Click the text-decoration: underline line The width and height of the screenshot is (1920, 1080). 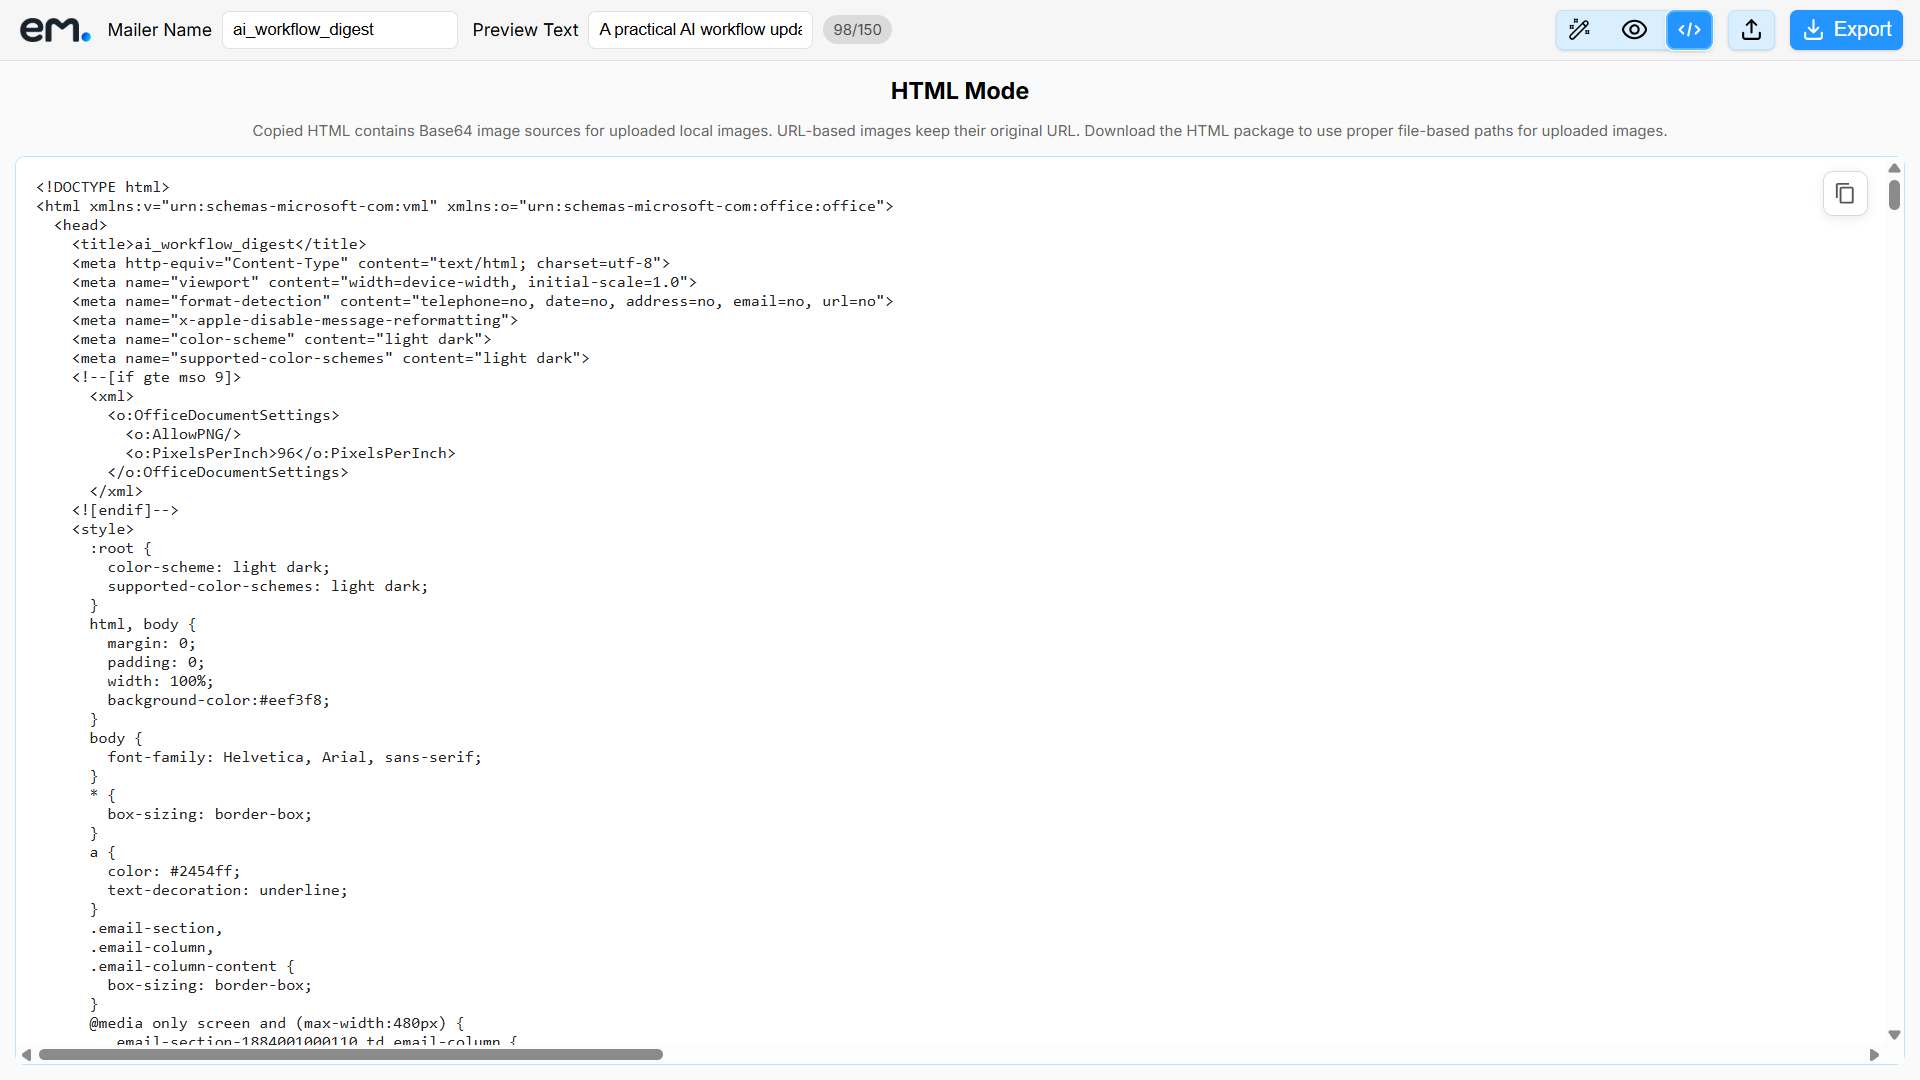point(228,890)
